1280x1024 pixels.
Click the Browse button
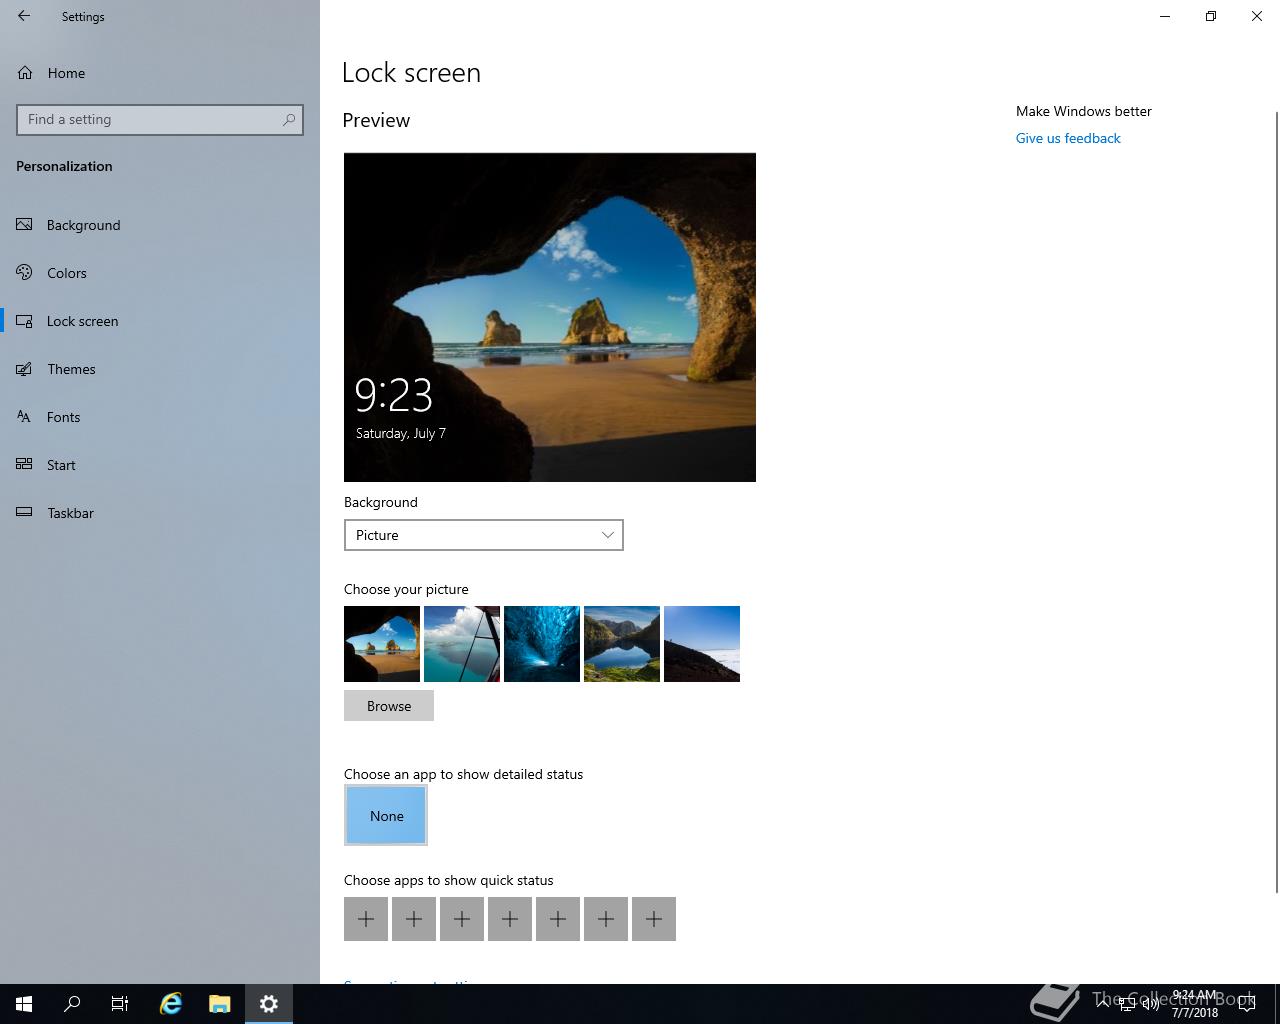click(389, 706)
